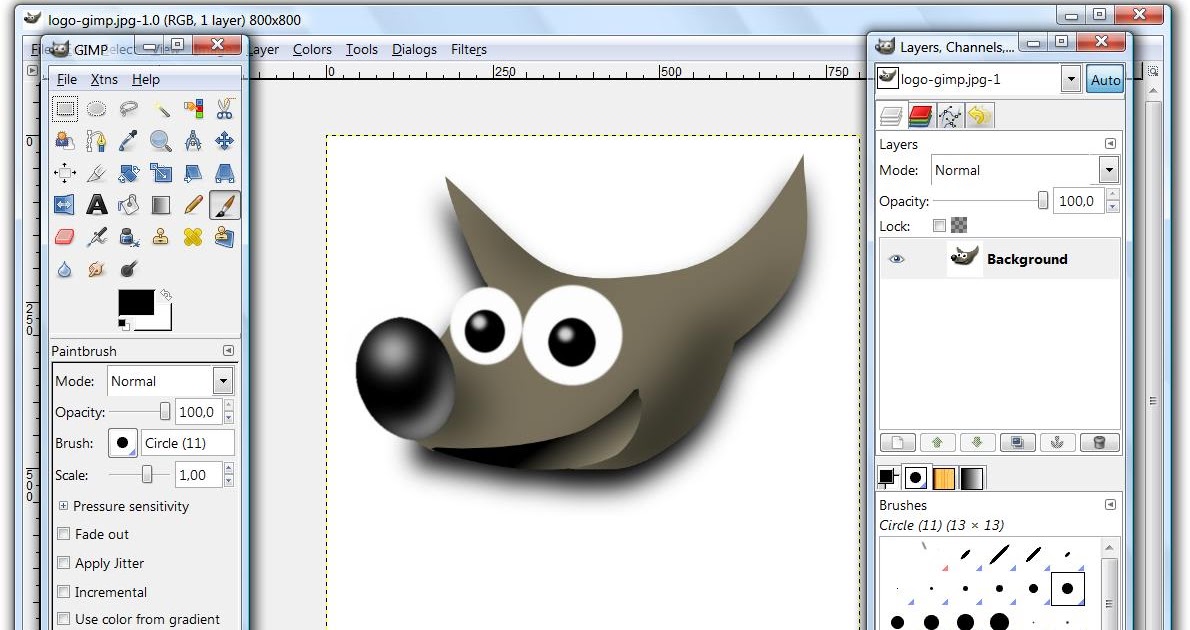1190x630 pixels.
Task: Enable the Fade out checkbox
Action: pyautogui.click(x=65, y=534)
